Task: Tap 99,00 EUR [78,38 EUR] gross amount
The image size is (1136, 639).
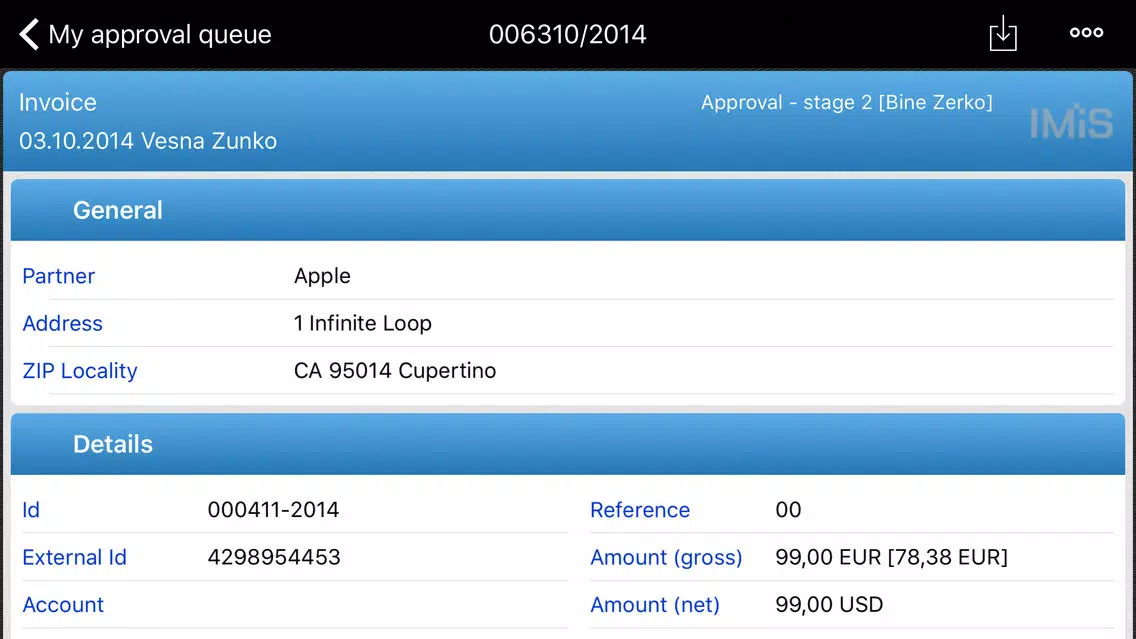Action: coord(891,557)
